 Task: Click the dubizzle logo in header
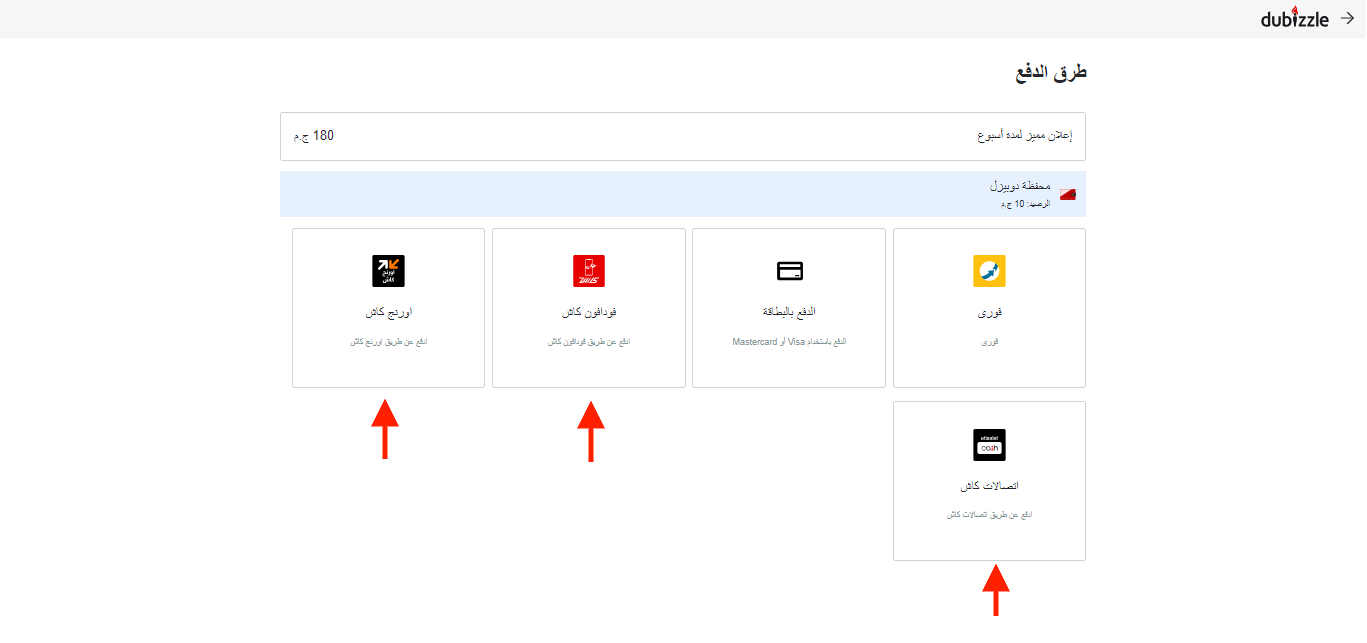point(1294,18)
